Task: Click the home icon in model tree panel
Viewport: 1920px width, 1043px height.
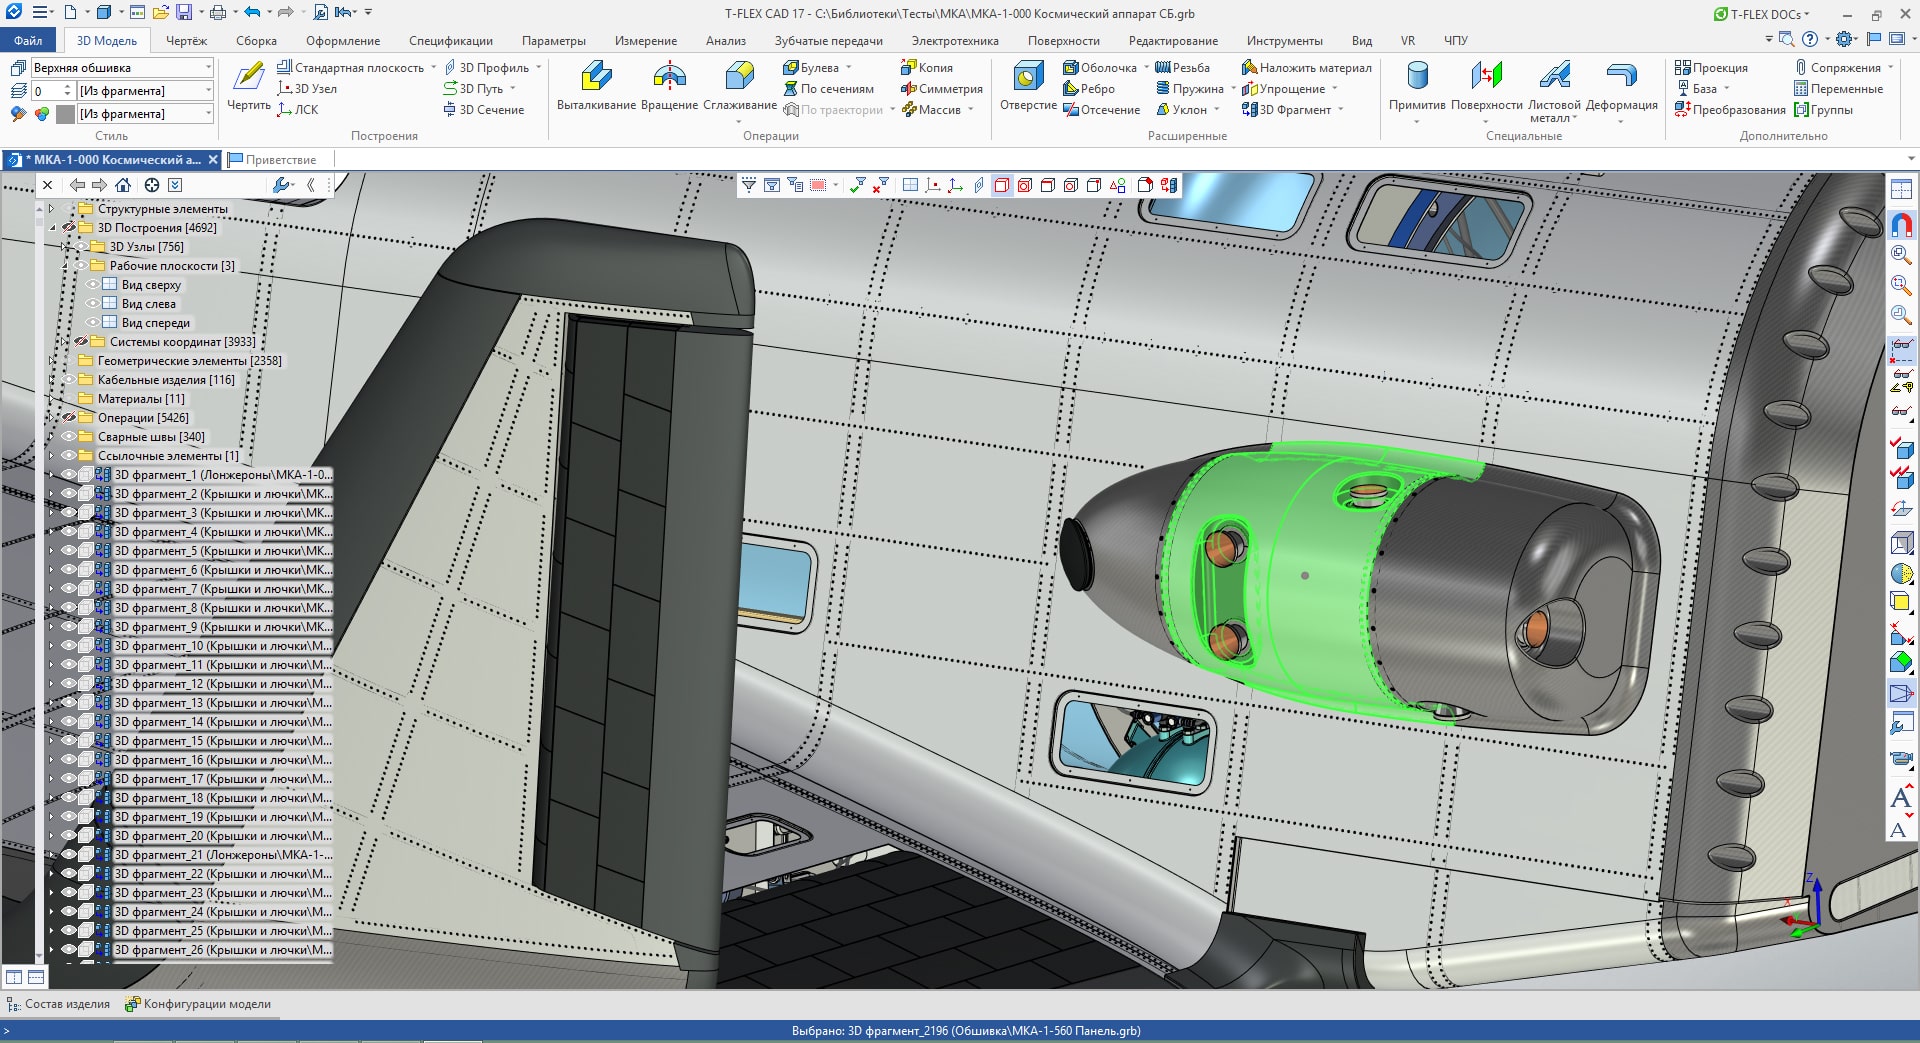Action: (123, 185)
